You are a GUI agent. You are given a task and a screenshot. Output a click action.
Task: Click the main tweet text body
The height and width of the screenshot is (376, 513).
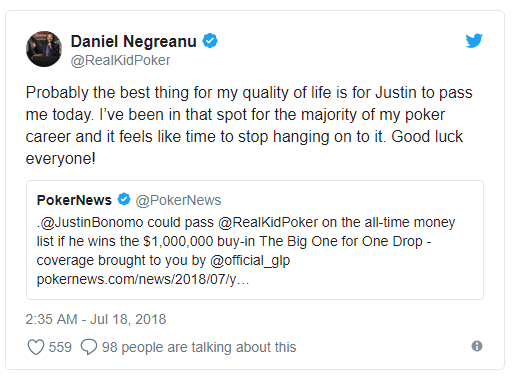[249, 125]
